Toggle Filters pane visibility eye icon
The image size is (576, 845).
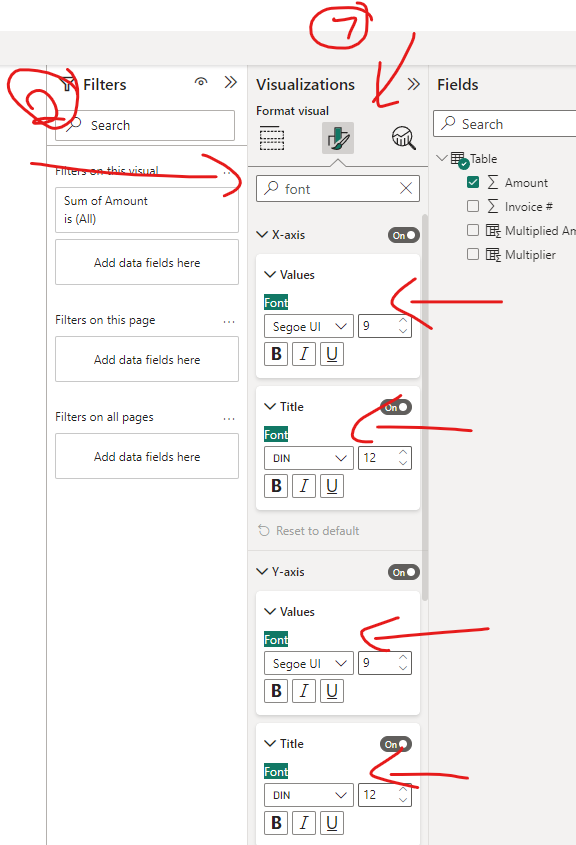[x=201, y=82]
